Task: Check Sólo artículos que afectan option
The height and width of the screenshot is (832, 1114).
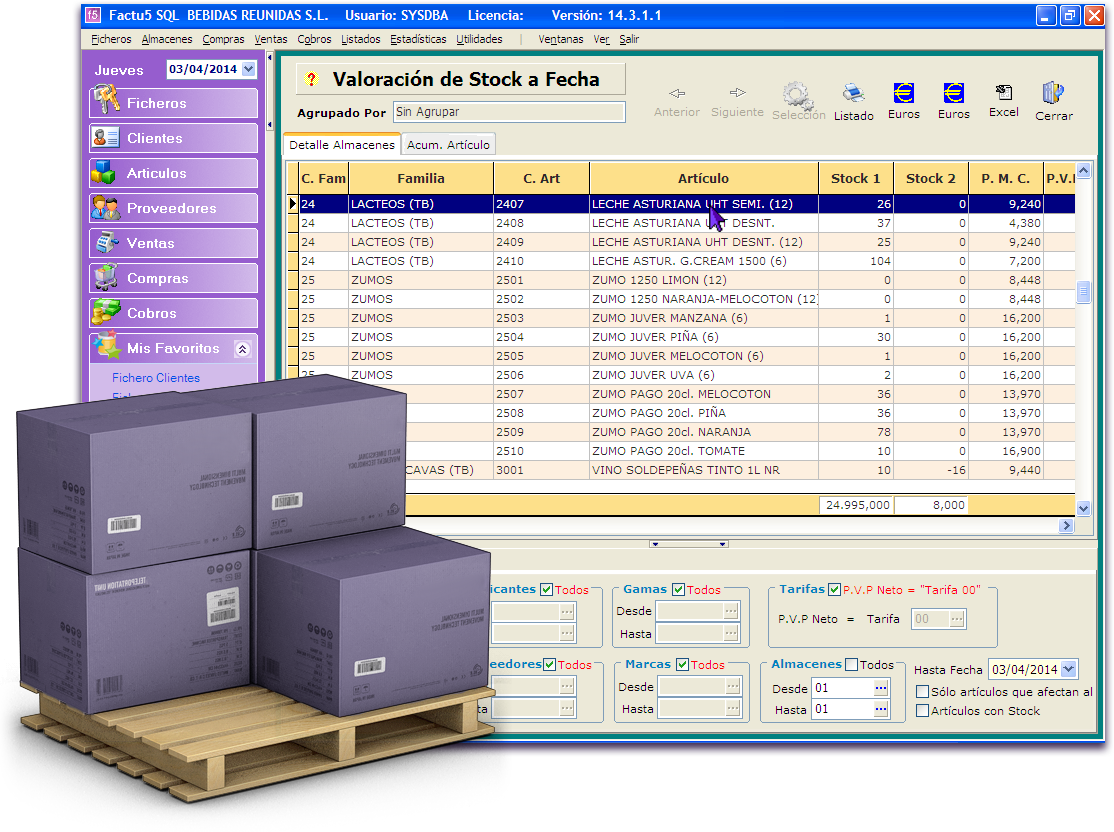Action: point(922,691)
